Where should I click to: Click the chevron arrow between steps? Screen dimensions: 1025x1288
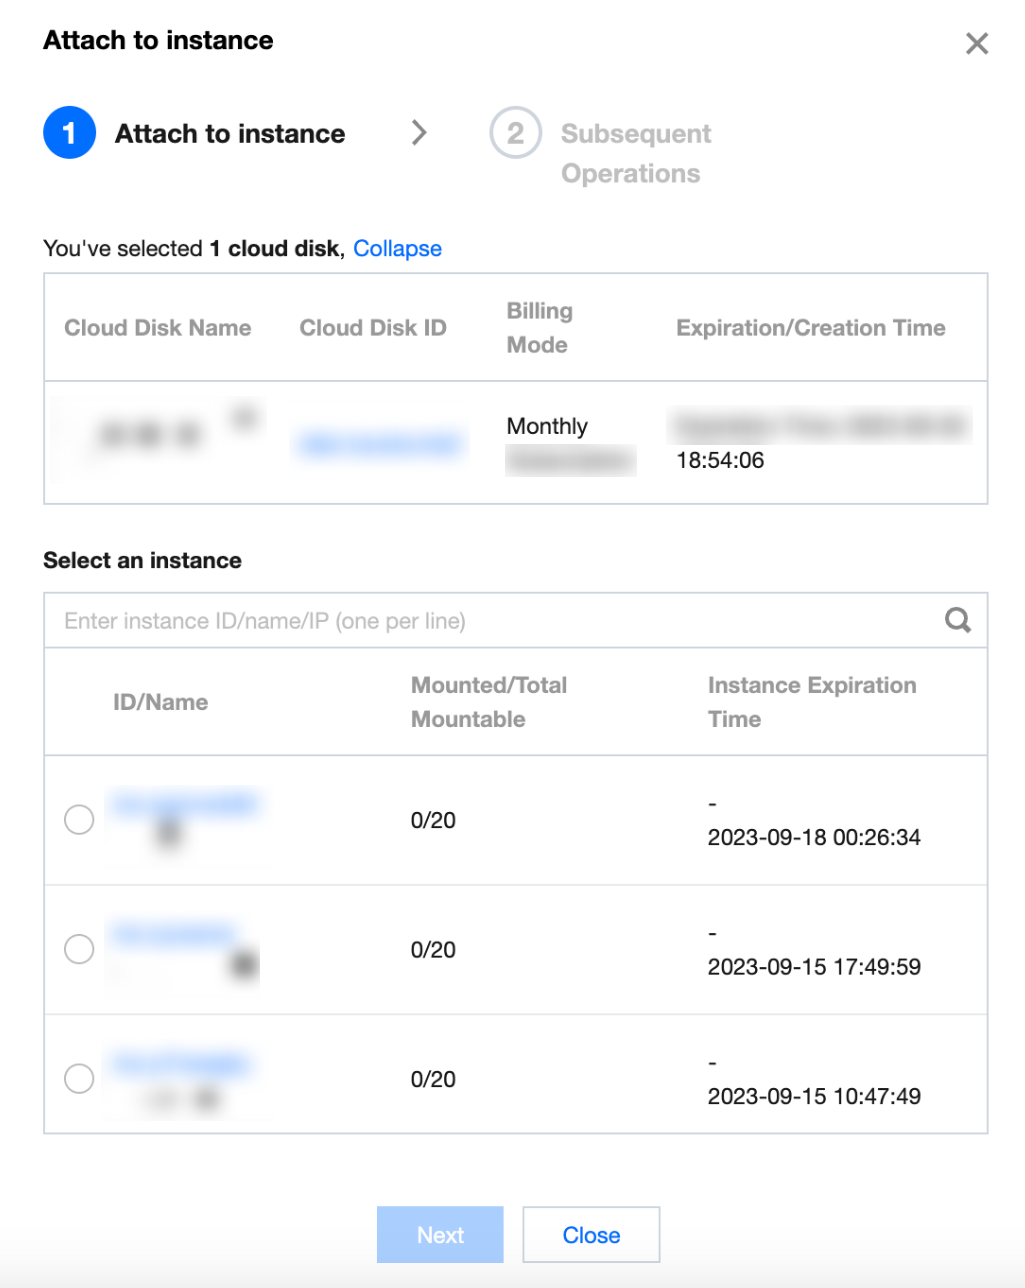[419, 132]
